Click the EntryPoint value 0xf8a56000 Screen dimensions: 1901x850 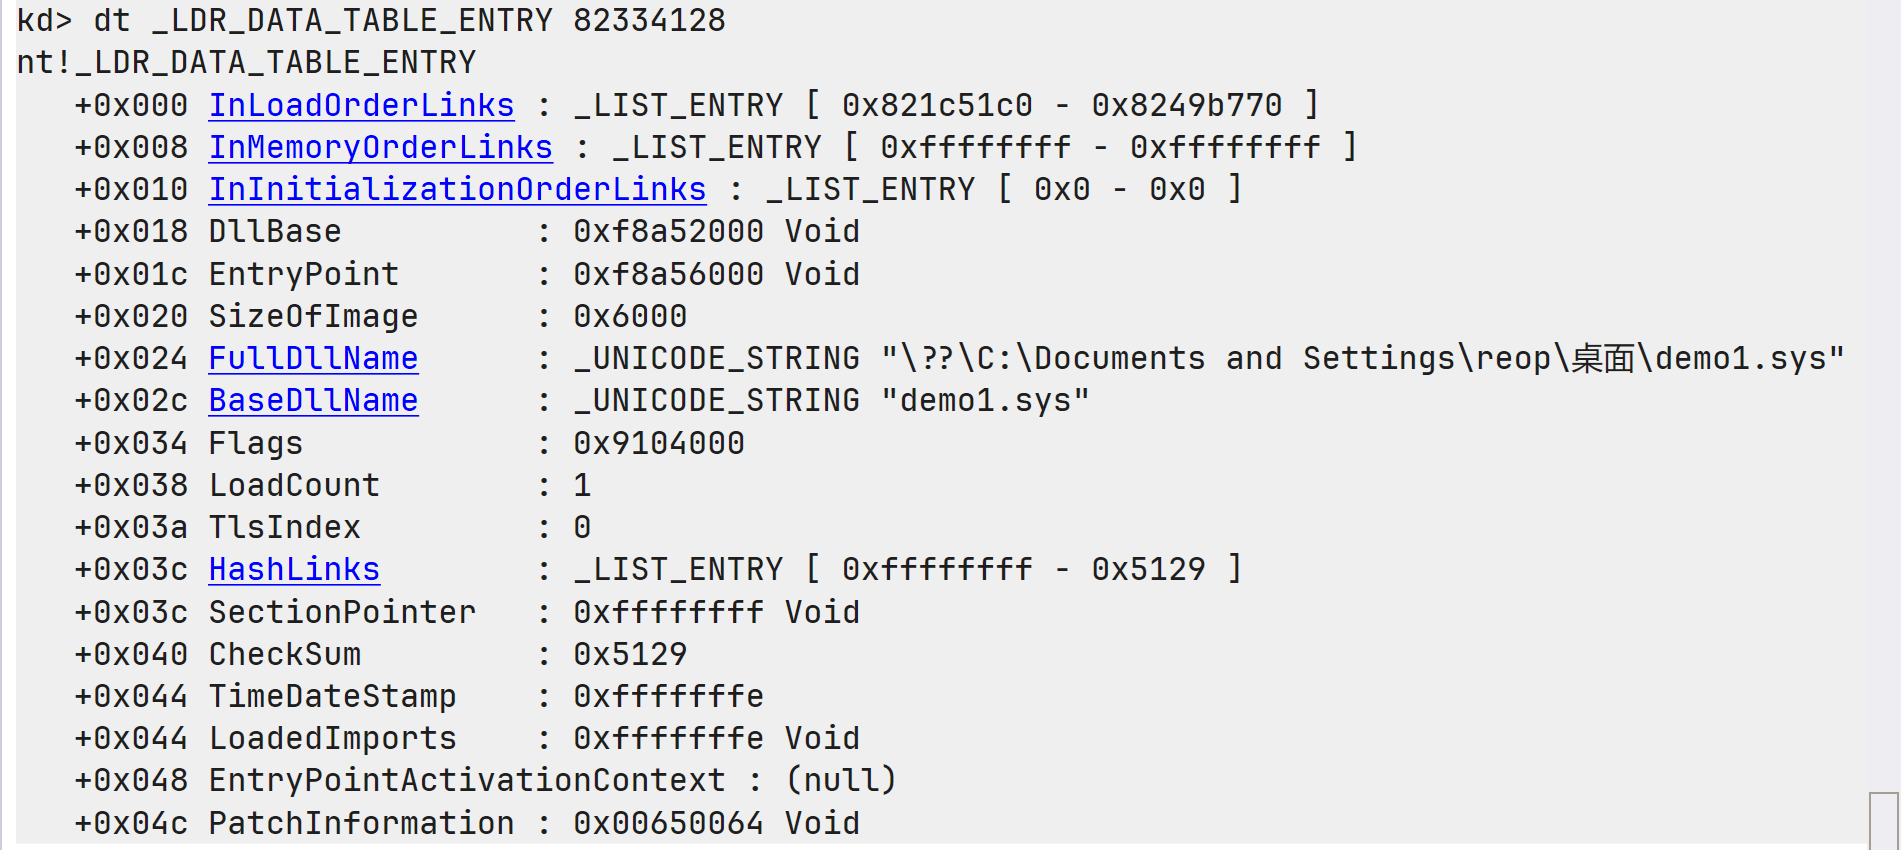click(x=668, y=274)
